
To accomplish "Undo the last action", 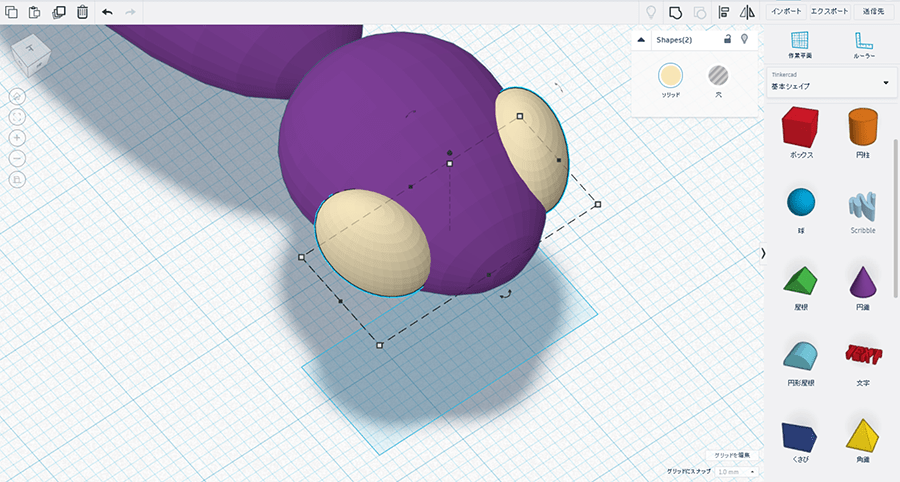I will coord(107,12).
